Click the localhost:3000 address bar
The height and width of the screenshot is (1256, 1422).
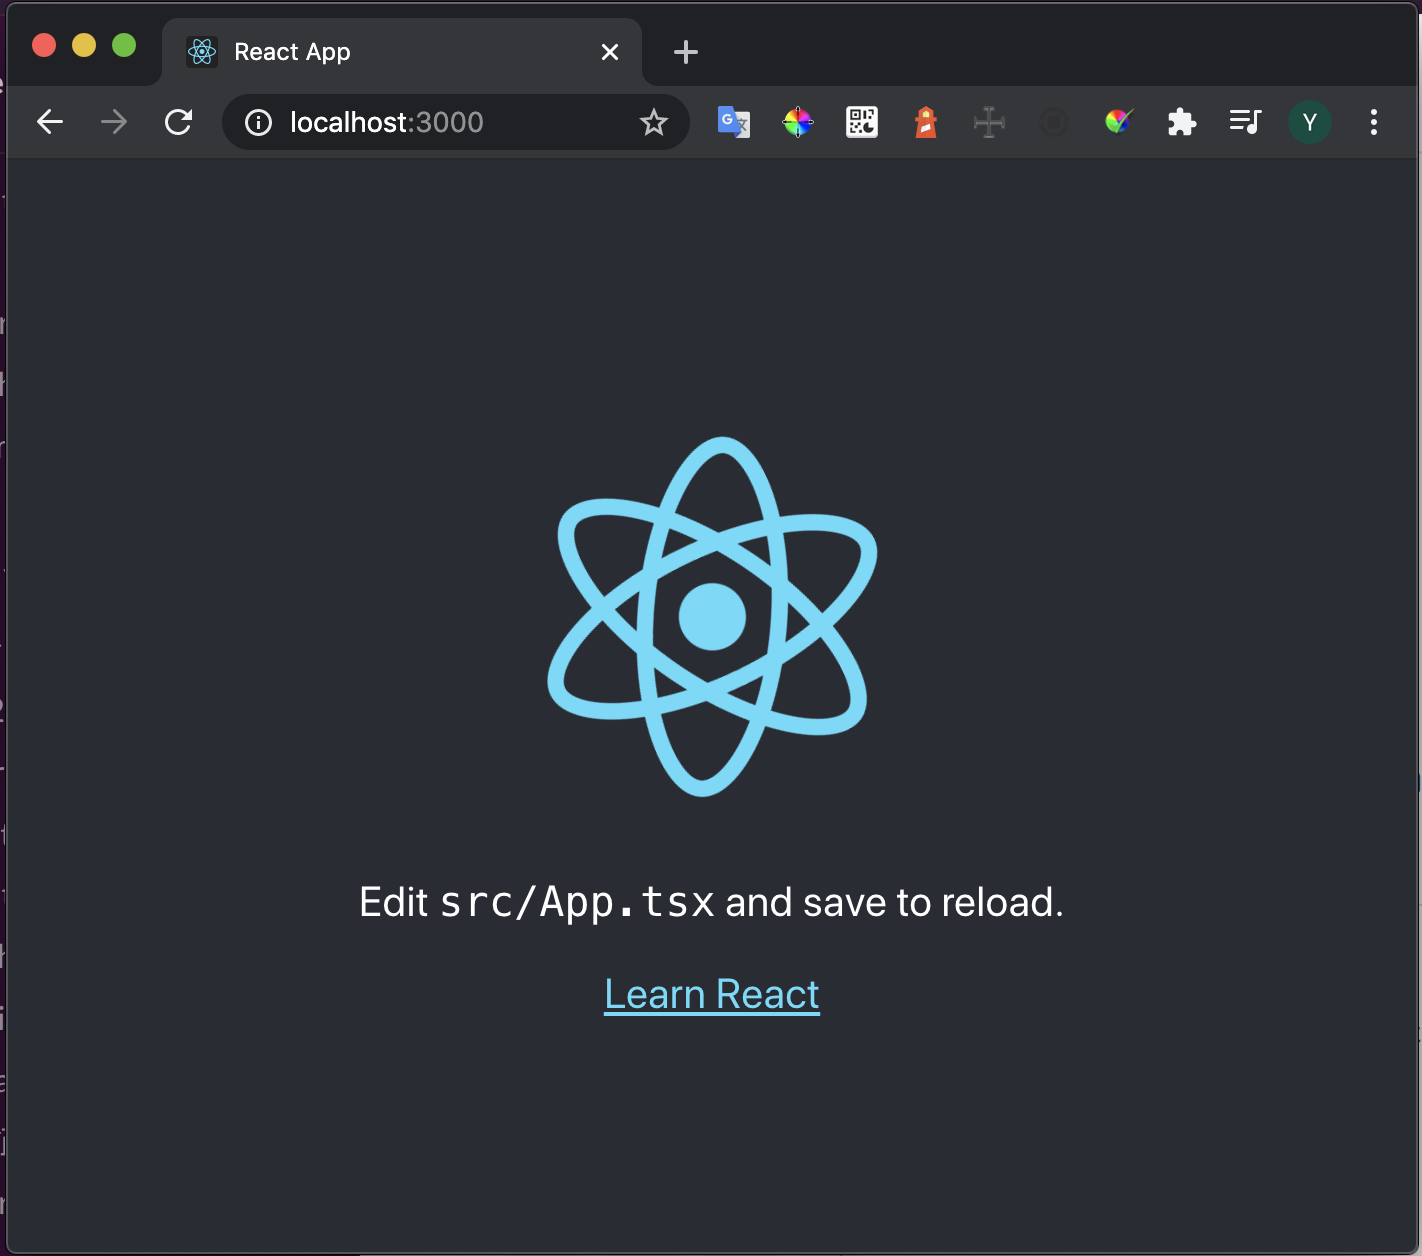click(x=456, y=122)
